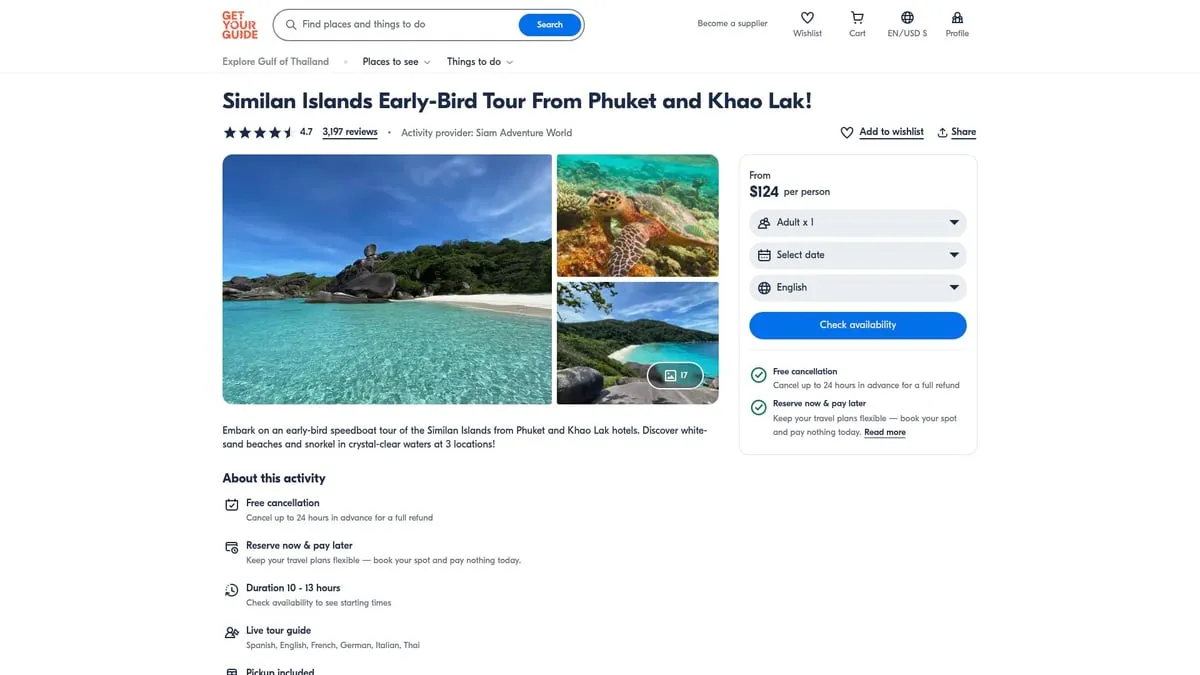1200x675 pixels.
Task: Click the Share icon next to Add to wishlist
Action: tap(942, 131)
